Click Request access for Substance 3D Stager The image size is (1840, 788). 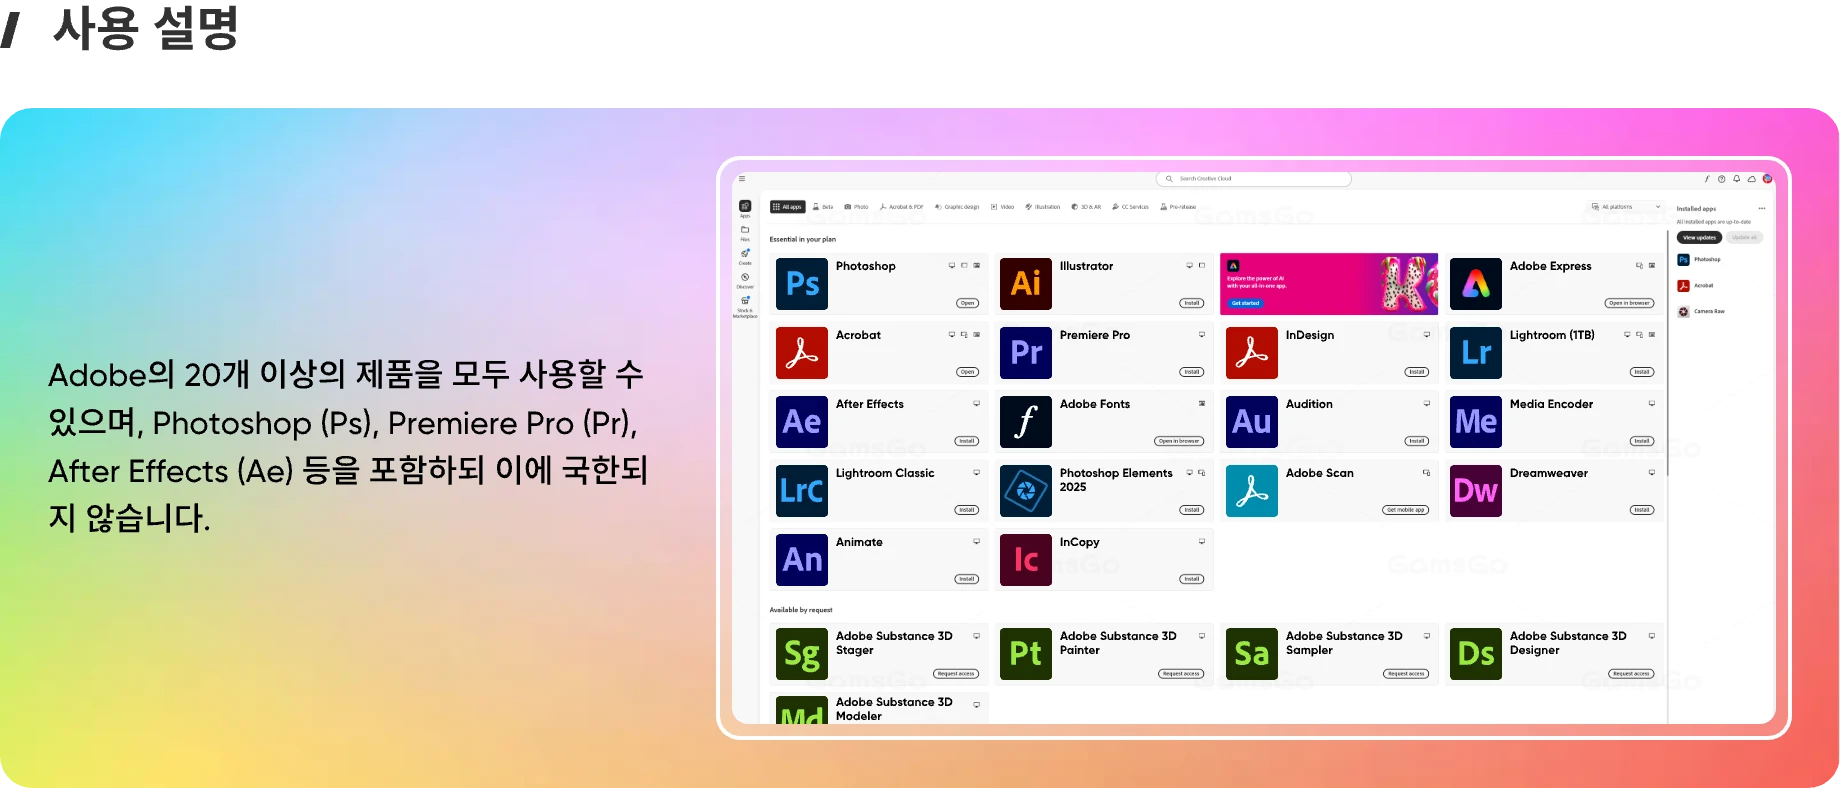click(x=956, y=674)
